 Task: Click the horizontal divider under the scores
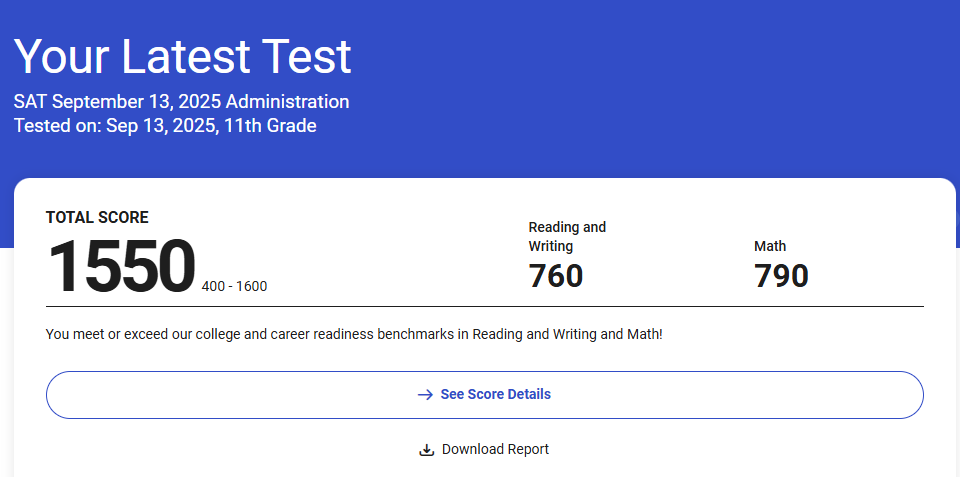coord(484,306)
